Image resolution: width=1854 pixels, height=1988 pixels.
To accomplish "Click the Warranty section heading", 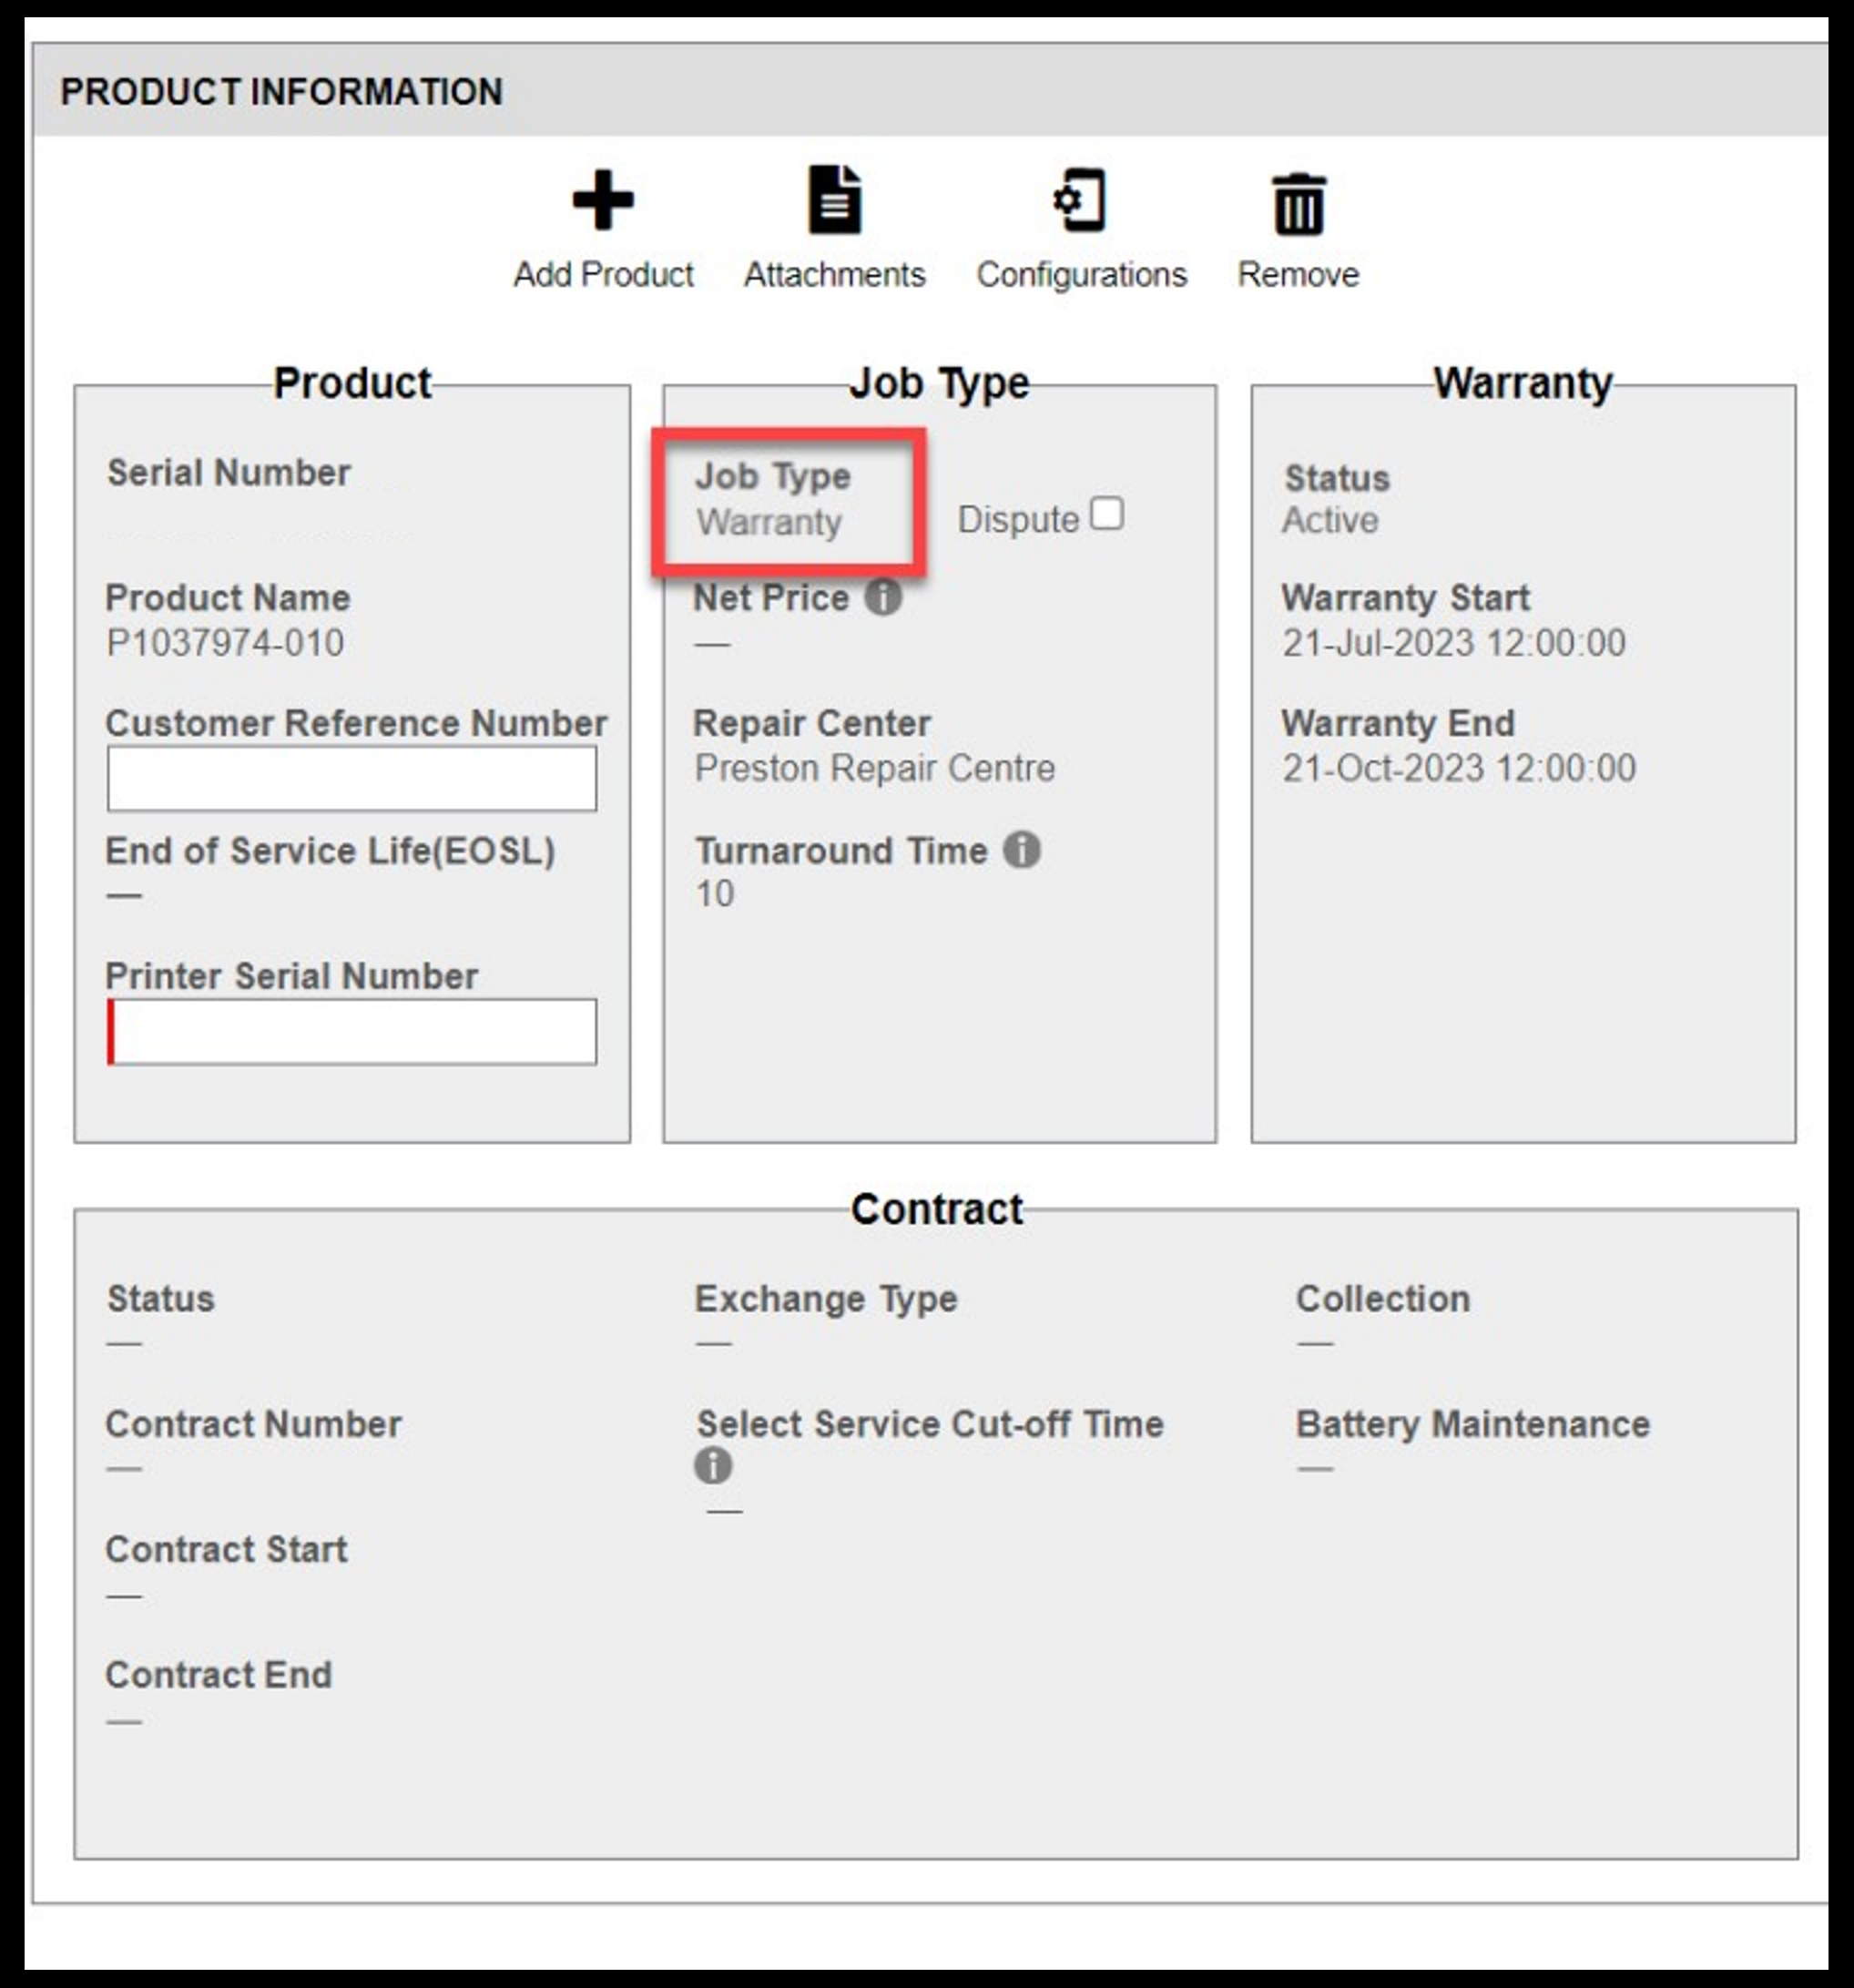I will tap(1523, 383).
